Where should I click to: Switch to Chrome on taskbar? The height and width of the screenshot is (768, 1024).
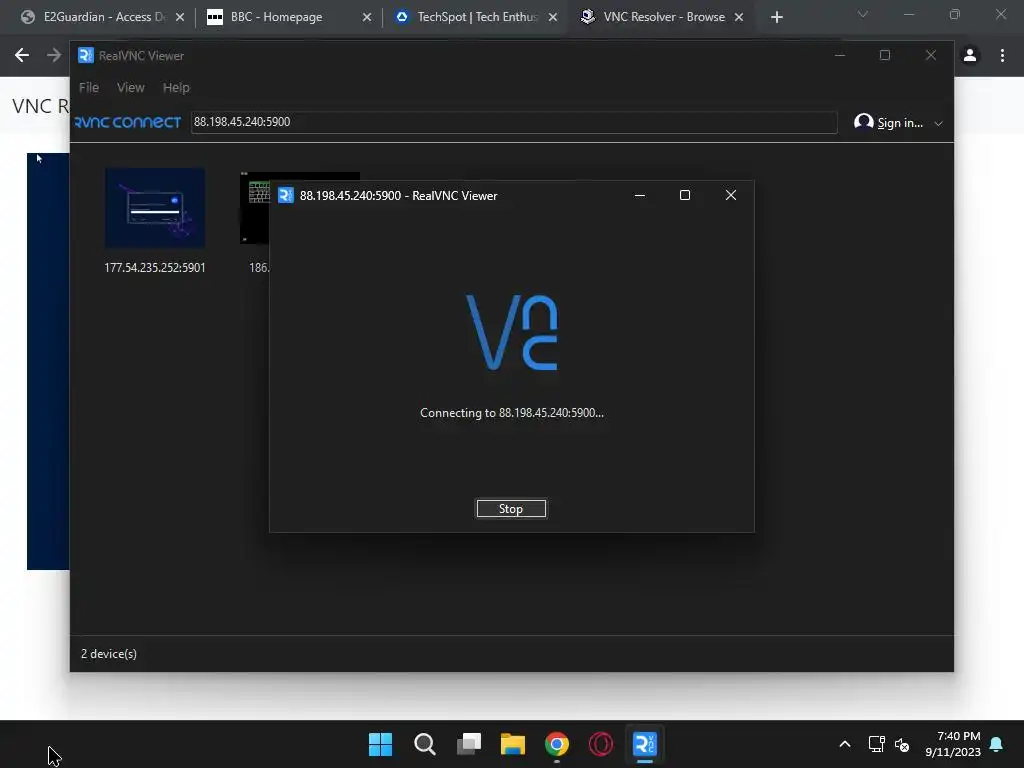[557, 744]
